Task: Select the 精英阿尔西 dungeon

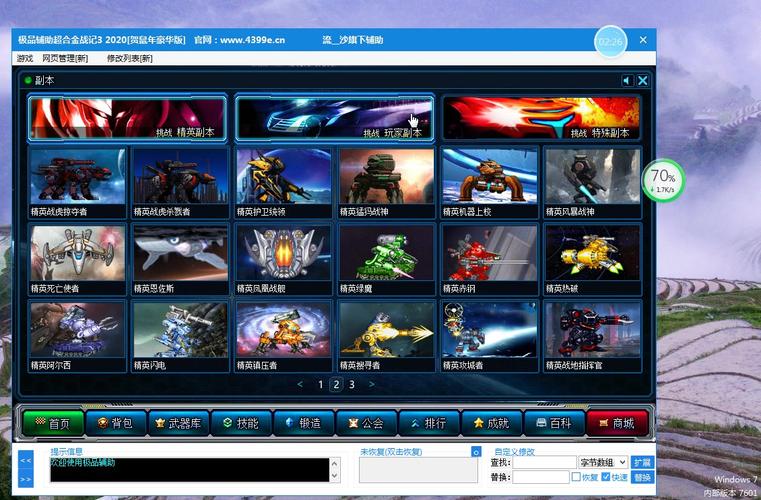Action: pyautogui.click(x=78, y=336)
